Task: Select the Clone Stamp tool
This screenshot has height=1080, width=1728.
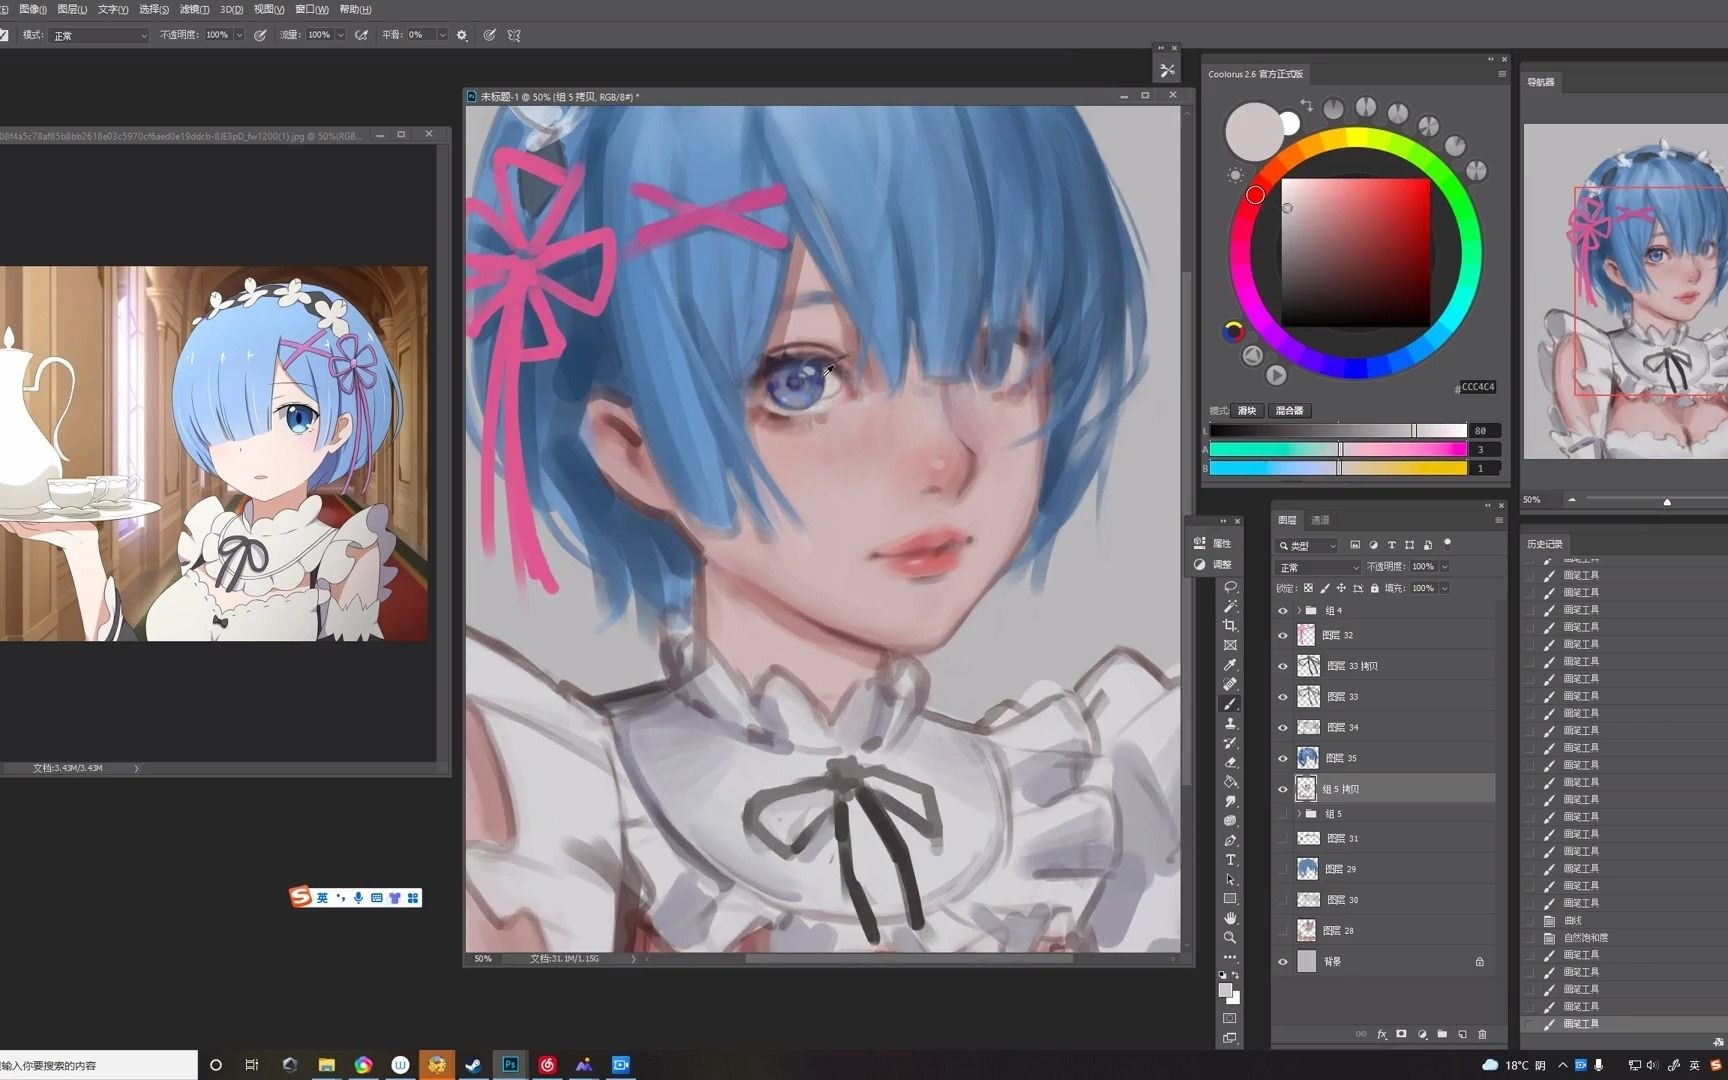Action: tap(1230, 723)
